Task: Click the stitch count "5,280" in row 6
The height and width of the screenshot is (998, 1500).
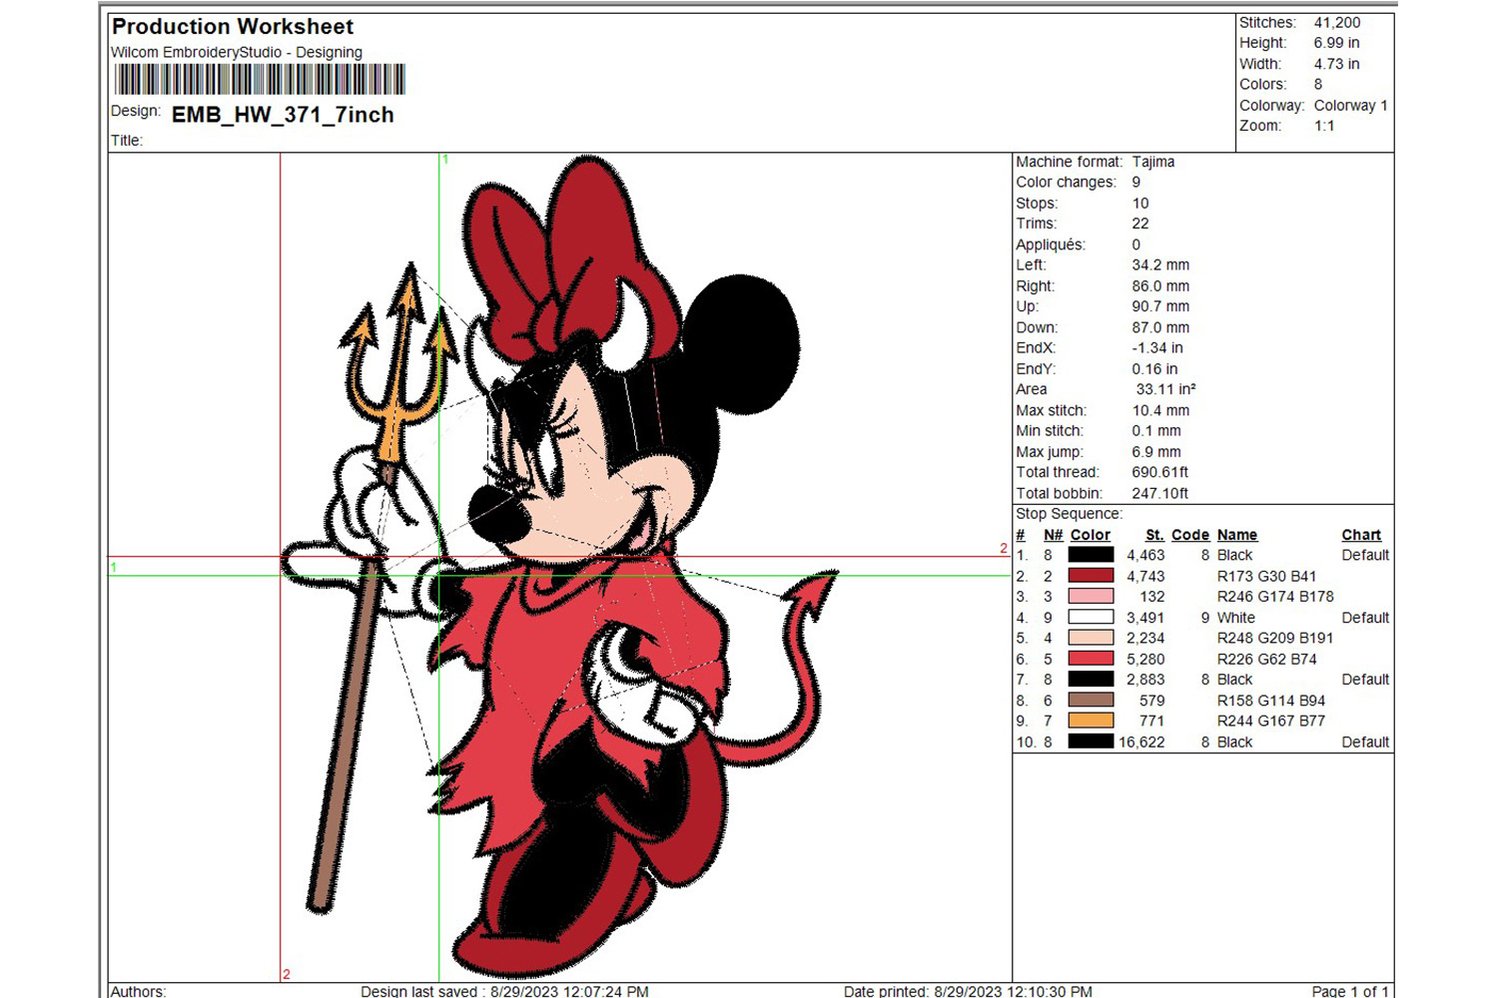Action: tap(1145, 659)
